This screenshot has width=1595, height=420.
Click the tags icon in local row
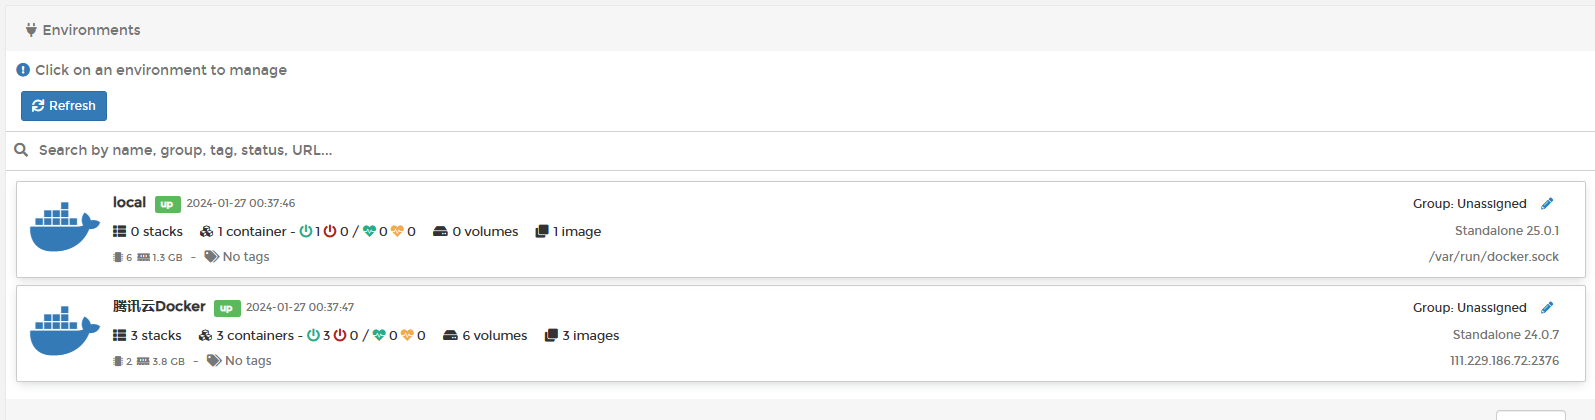(211, 257)
